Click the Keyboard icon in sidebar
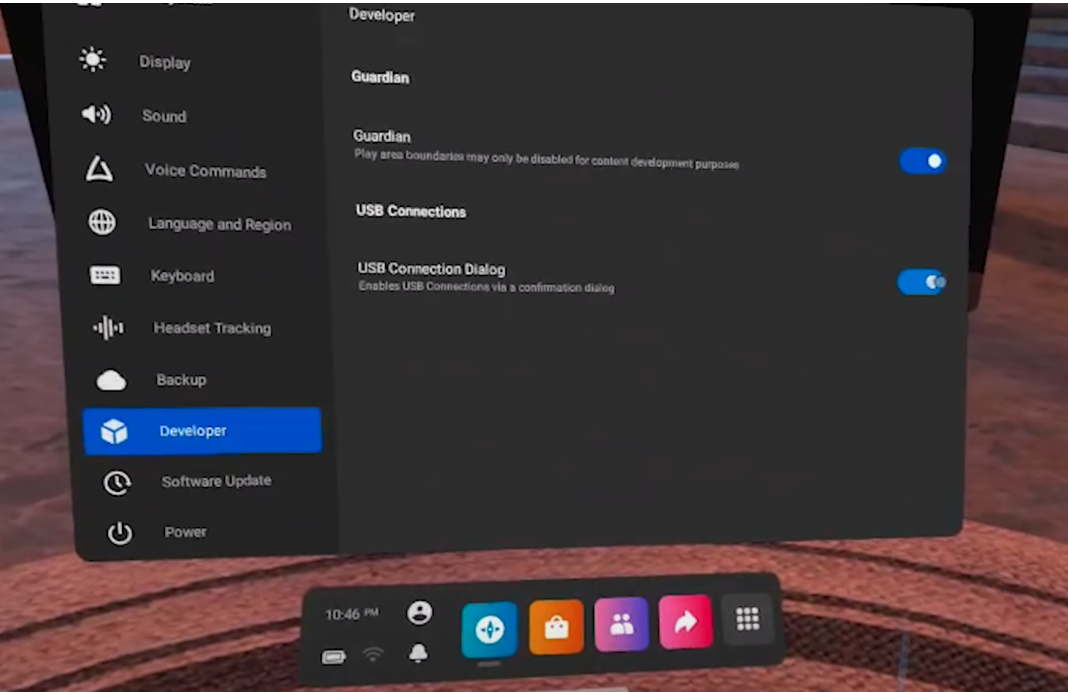Viewport: 1068px width, 692px height. 105,275
